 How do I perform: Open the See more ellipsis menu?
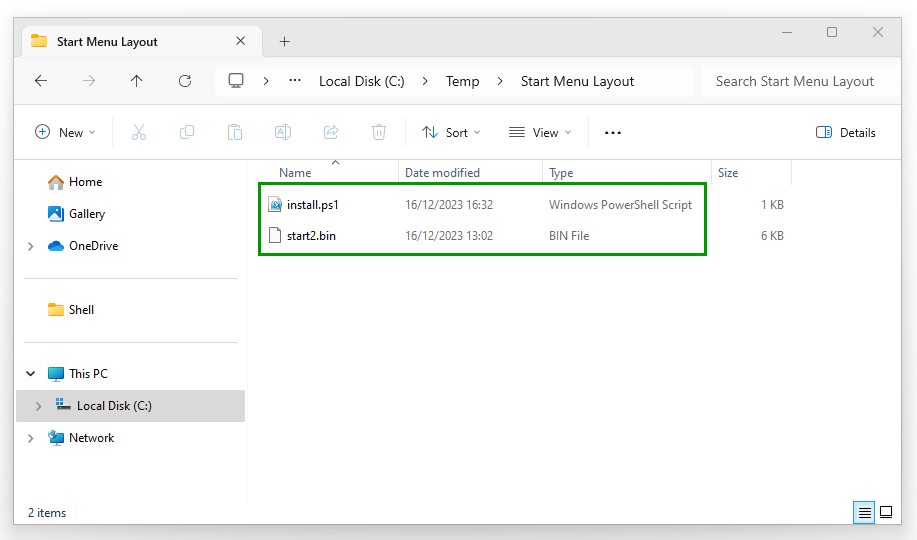click(613, 132)
